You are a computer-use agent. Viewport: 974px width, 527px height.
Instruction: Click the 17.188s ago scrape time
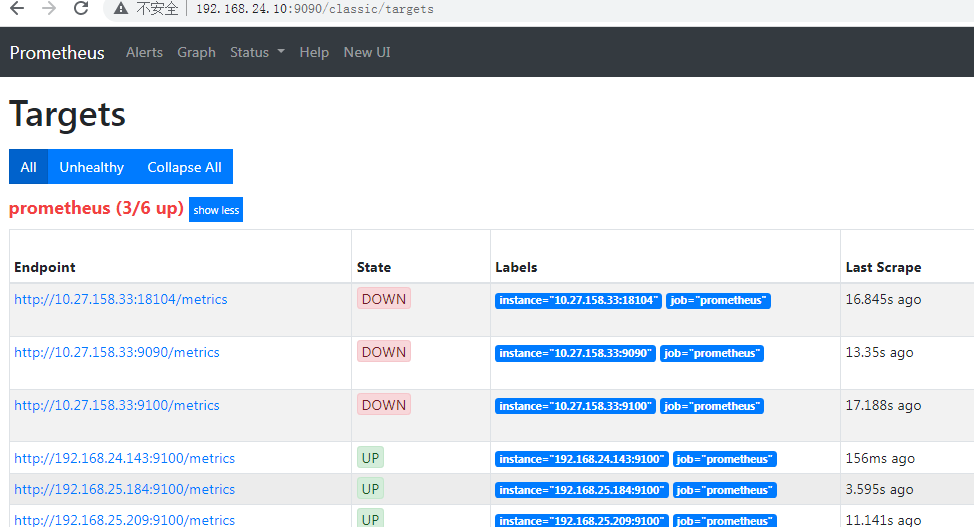[x=883, y=405]
